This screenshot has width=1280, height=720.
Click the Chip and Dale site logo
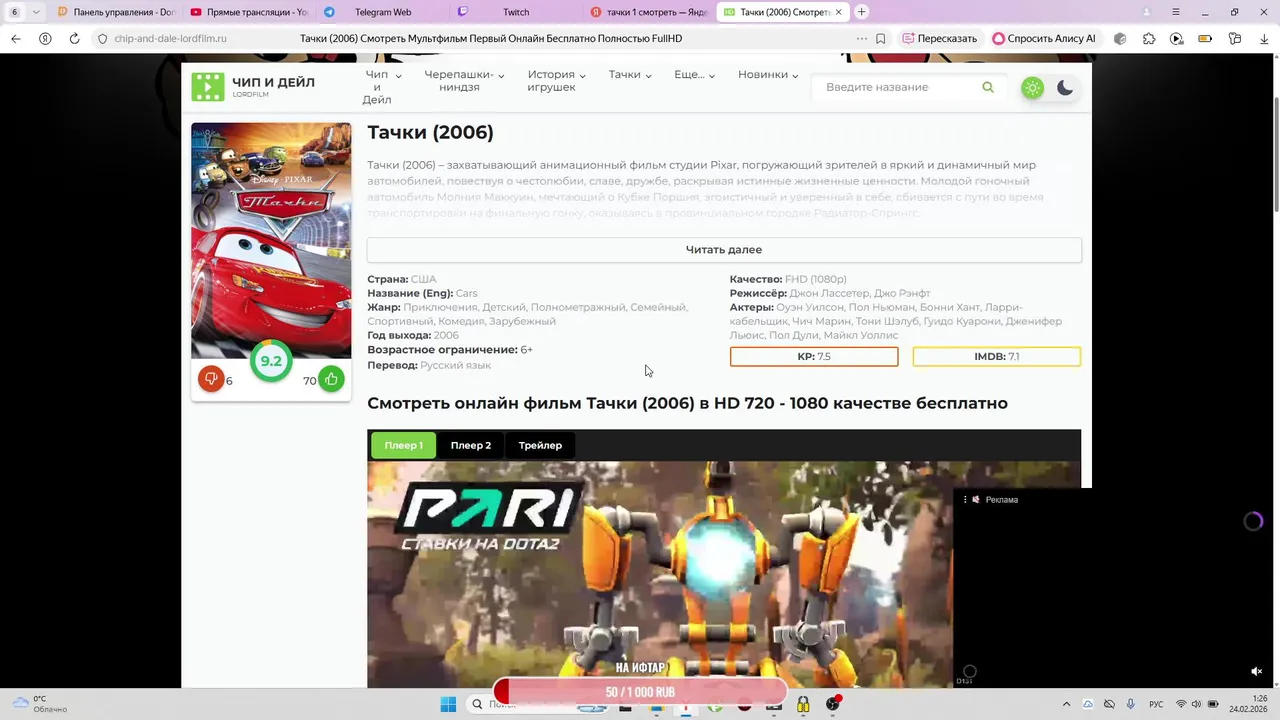253,86
